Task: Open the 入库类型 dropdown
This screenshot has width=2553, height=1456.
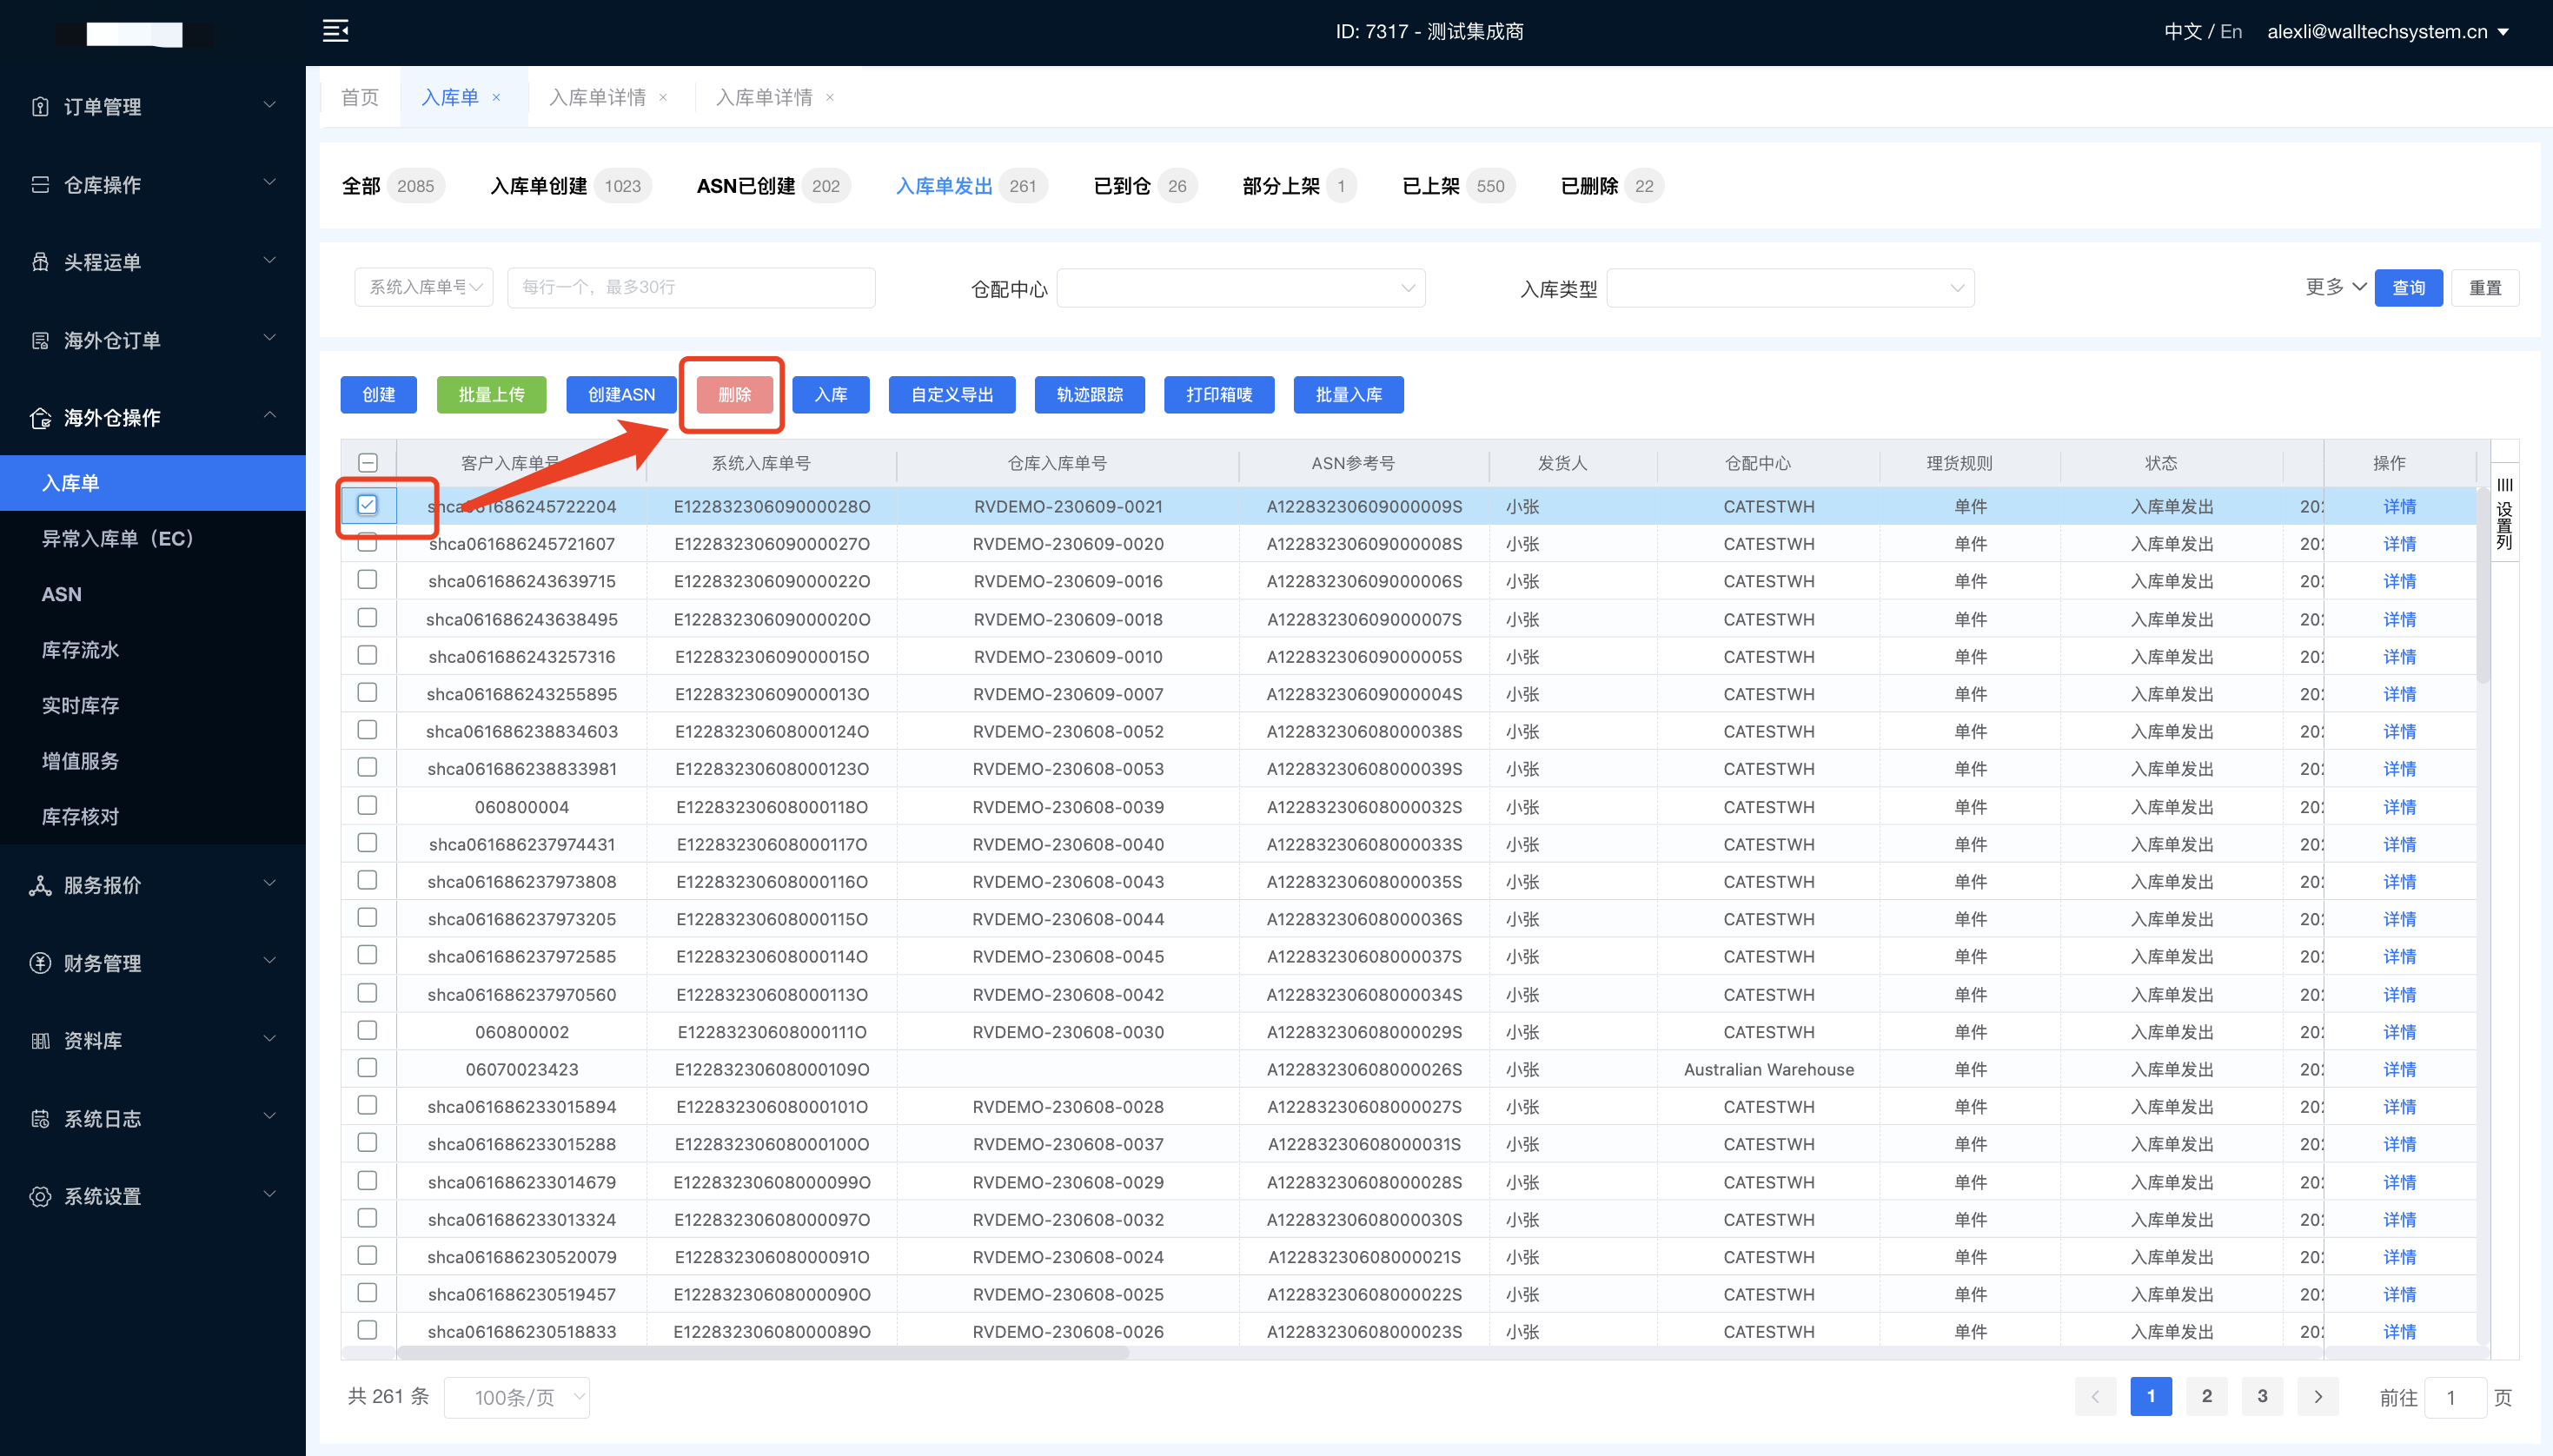Action: point(1790,288)
